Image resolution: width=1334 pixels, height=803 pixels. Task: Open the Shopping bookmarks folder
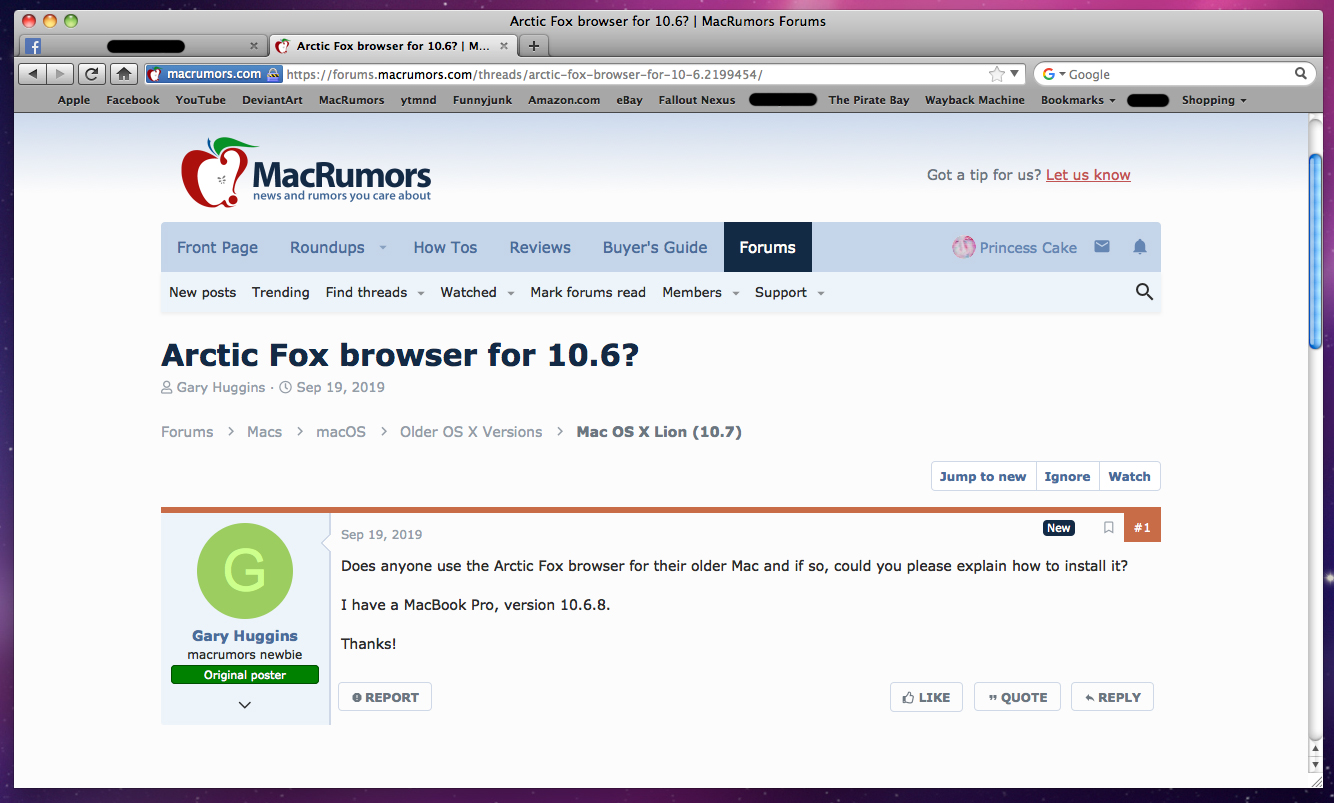[1214, 100]
